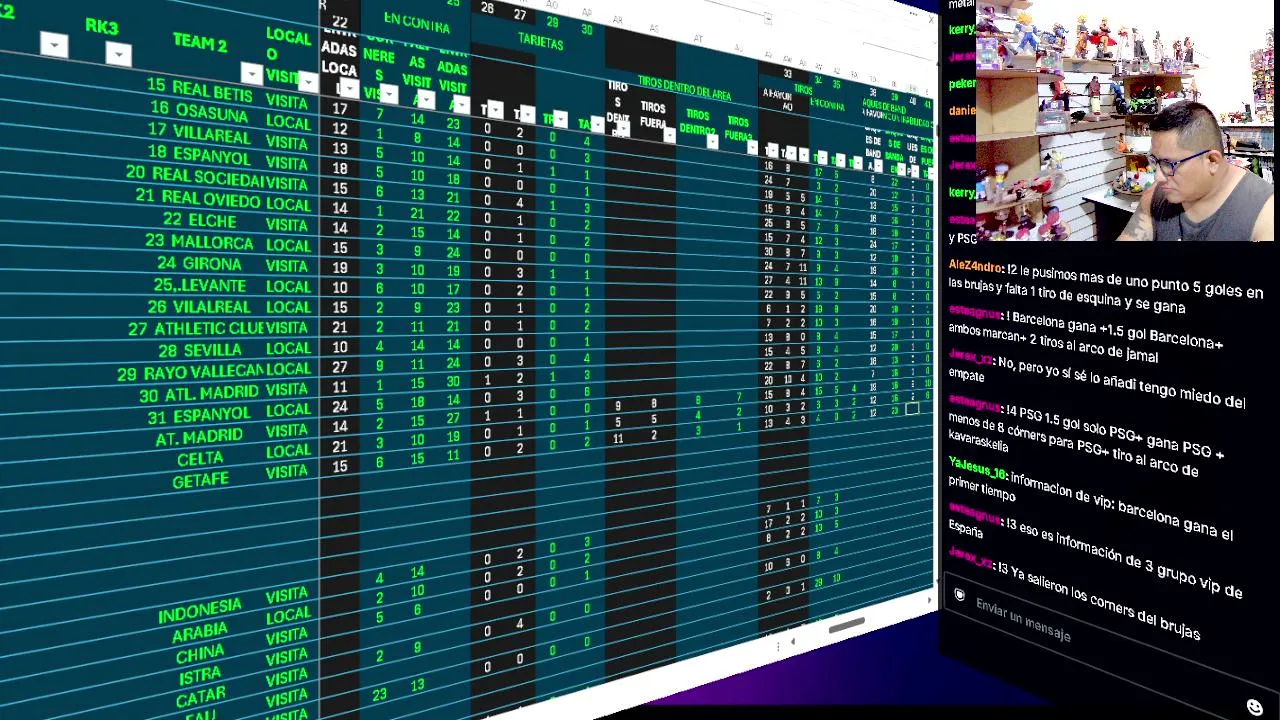Expand the CORNERS VISITA filter arrow

pos(388,94)
